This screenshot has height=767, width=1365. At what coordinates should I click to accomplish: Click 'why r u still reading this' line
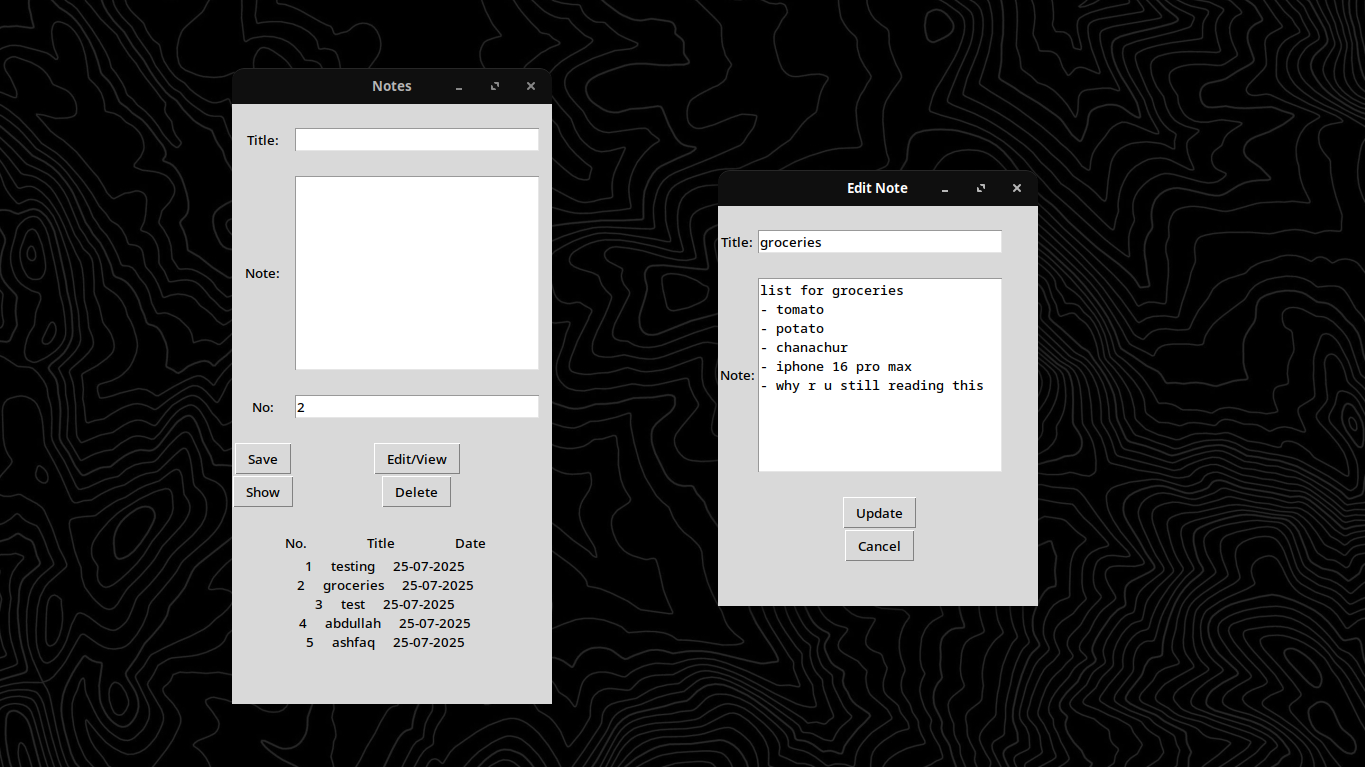click(880, 386)
